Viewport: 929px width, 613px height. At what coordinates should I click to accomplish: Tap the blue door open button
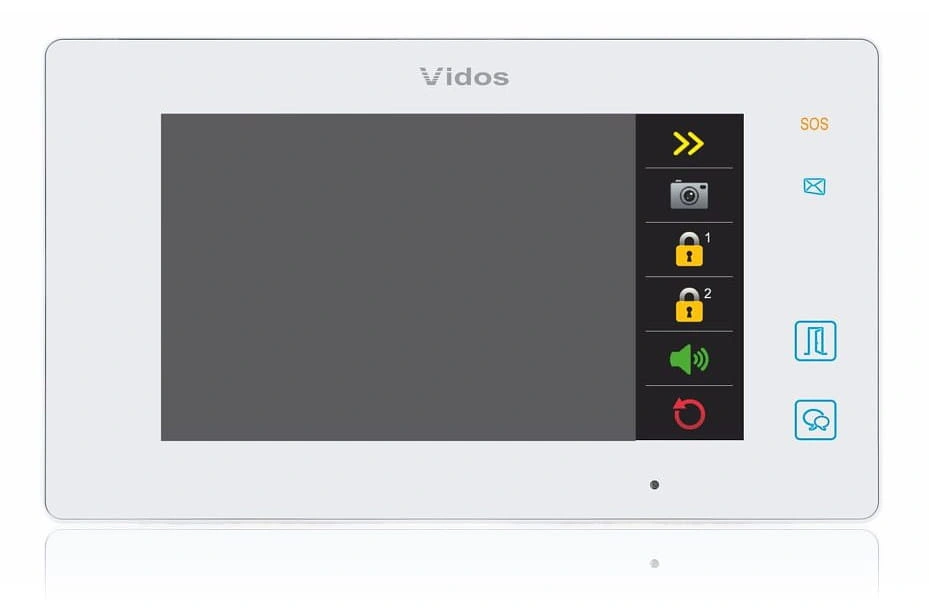click(x=815, y=341)
